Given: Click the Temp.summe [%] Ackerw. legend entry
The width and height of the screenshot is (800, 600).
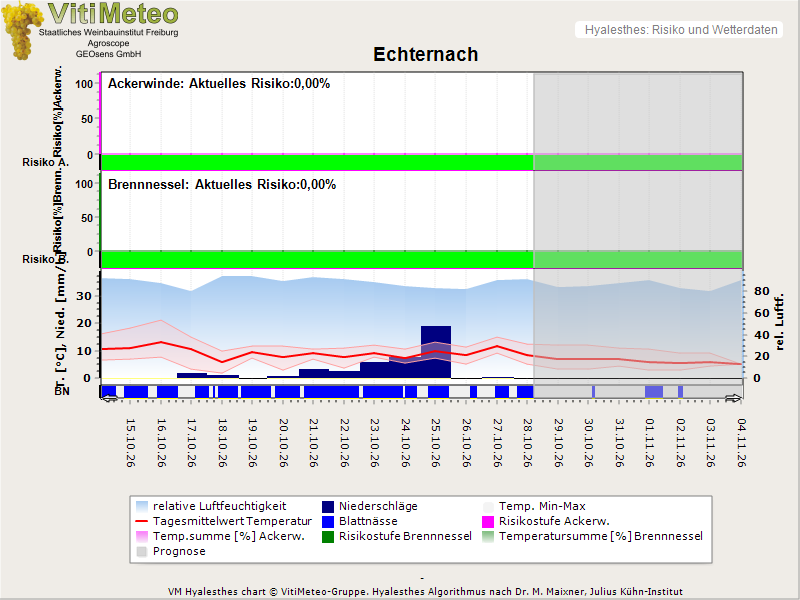Looking at the screenshot, I should point(220,537).
